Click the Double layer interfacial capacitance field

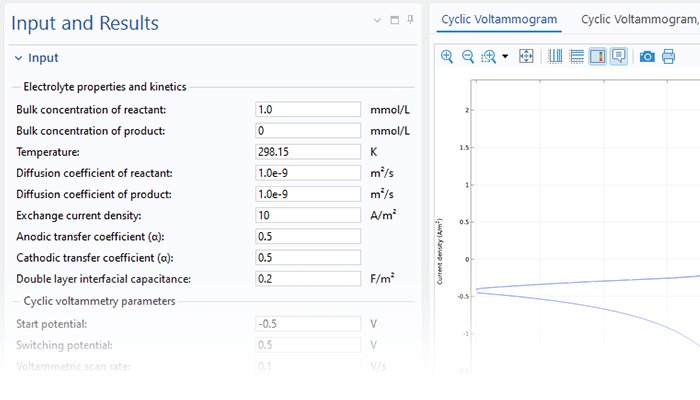coord(308,279)
